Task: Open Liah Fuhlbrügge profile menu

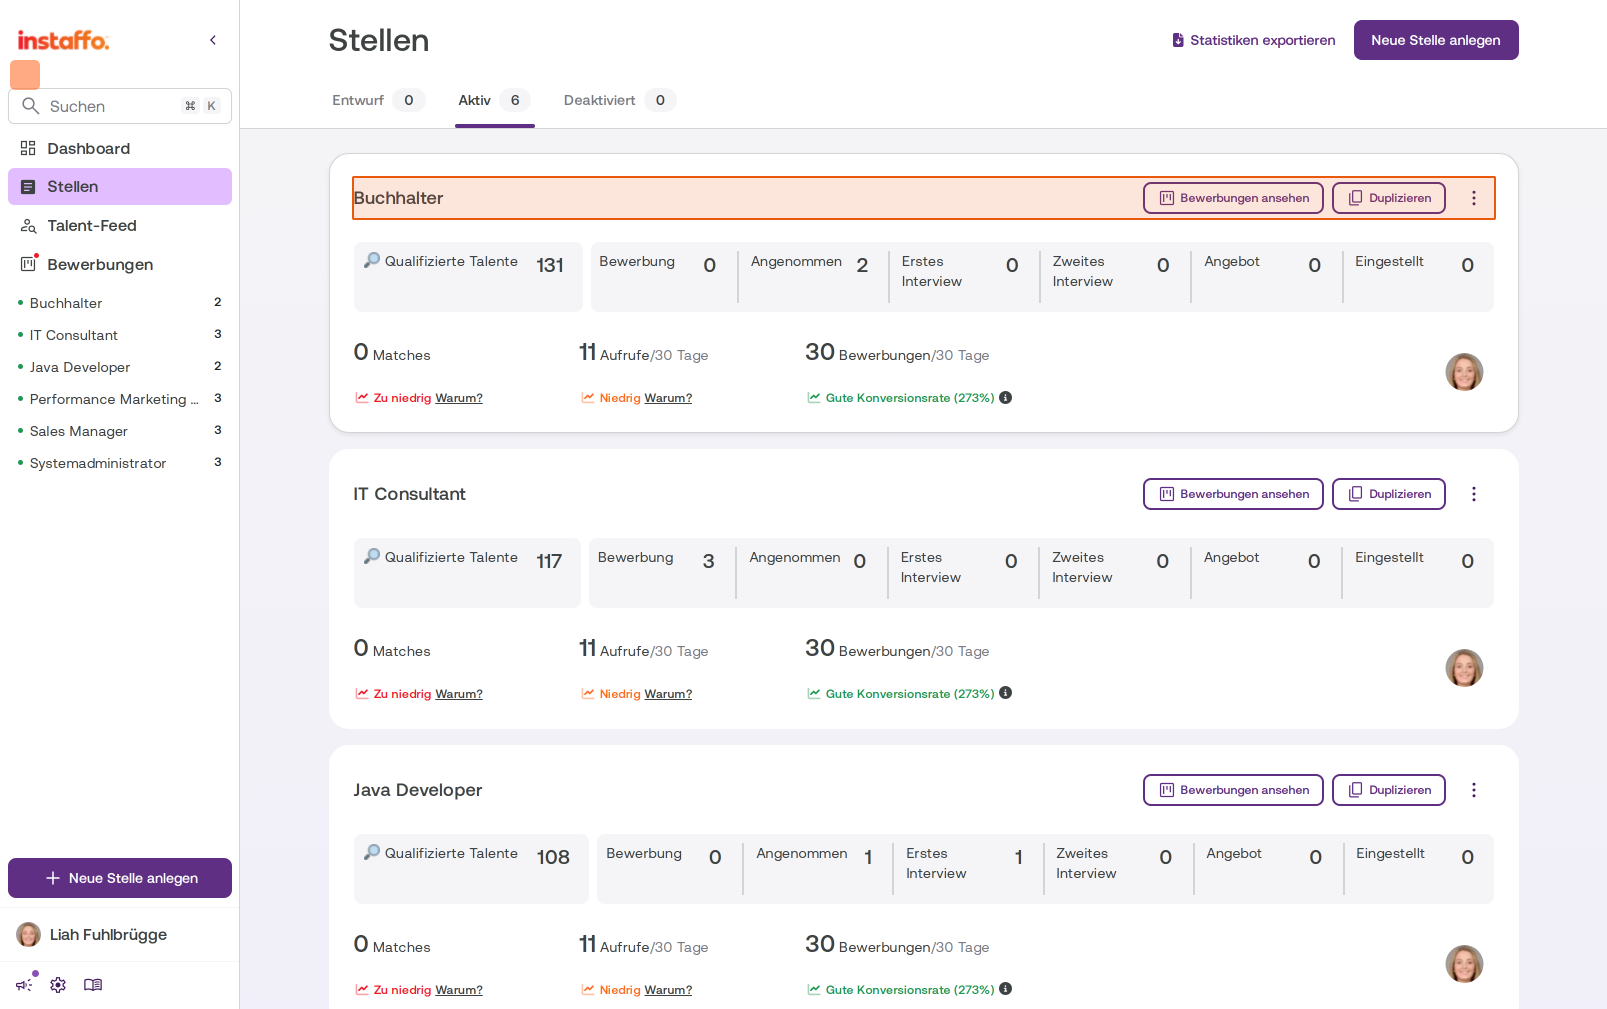Action: coord(120,935)
